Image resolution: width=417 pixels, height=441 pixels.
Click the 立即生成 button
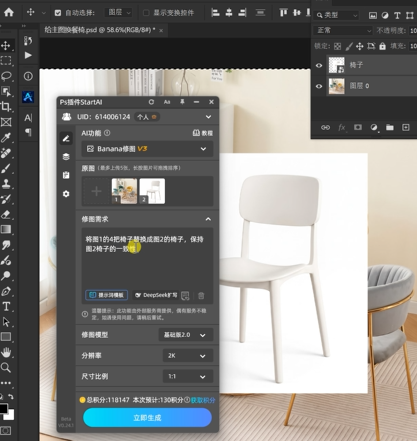coord(147,418)
